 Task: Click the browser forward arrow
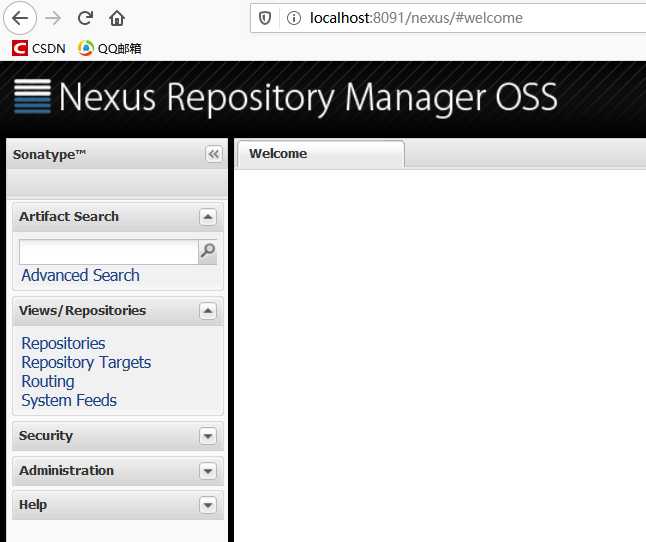point(53,18)
